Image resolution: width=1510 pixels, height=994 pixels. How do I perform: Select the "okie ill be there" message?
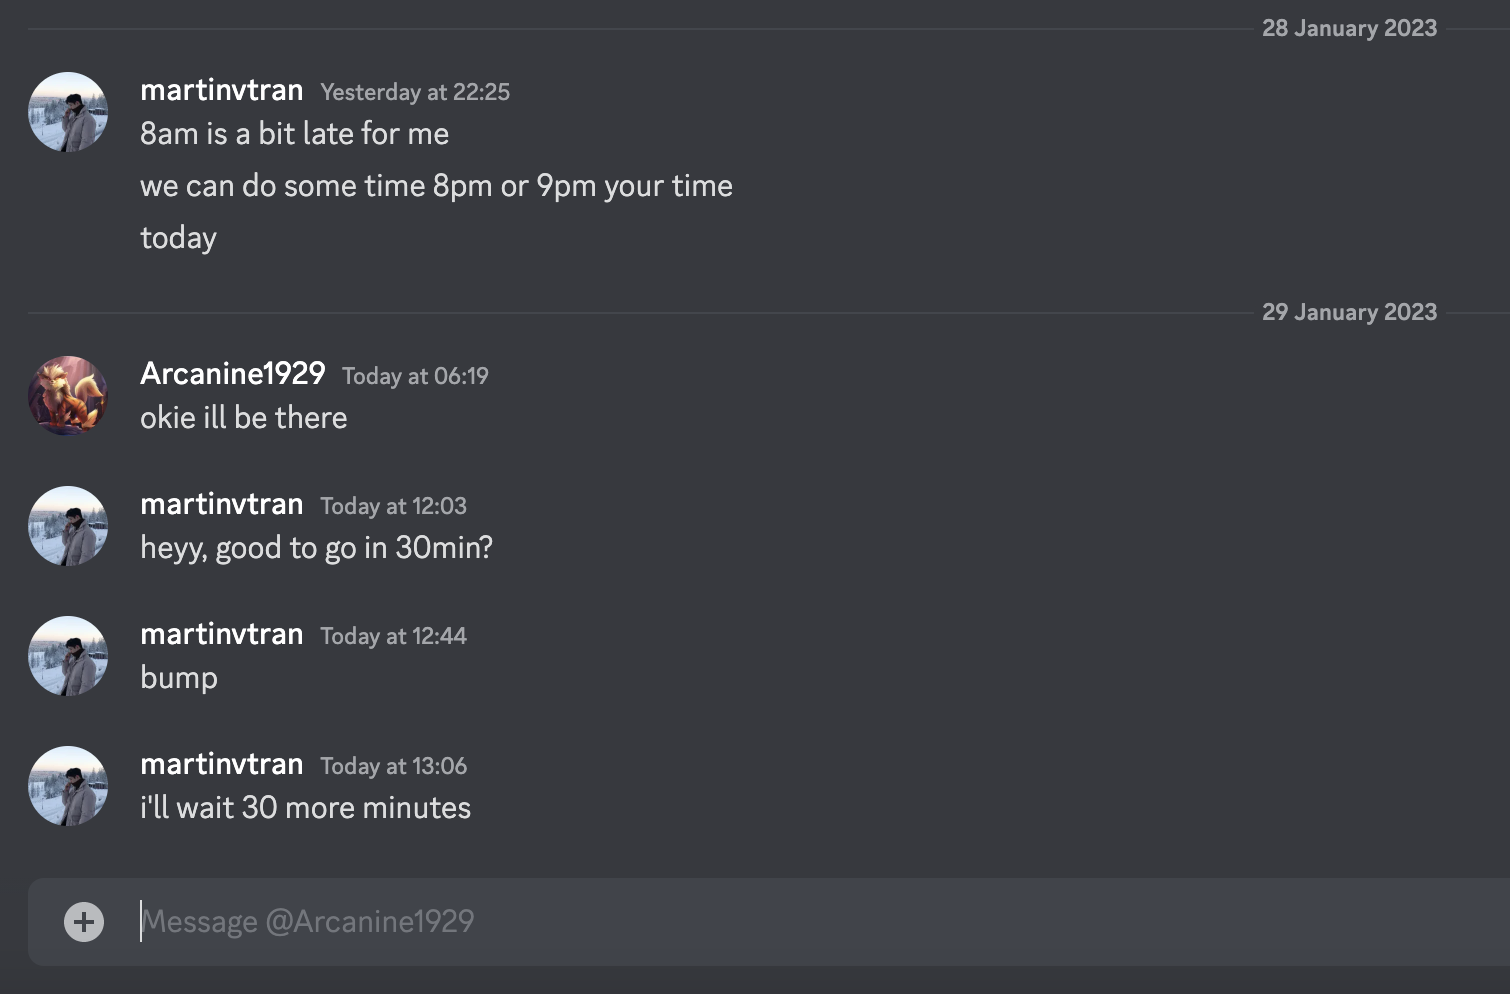tap(244, 418)
